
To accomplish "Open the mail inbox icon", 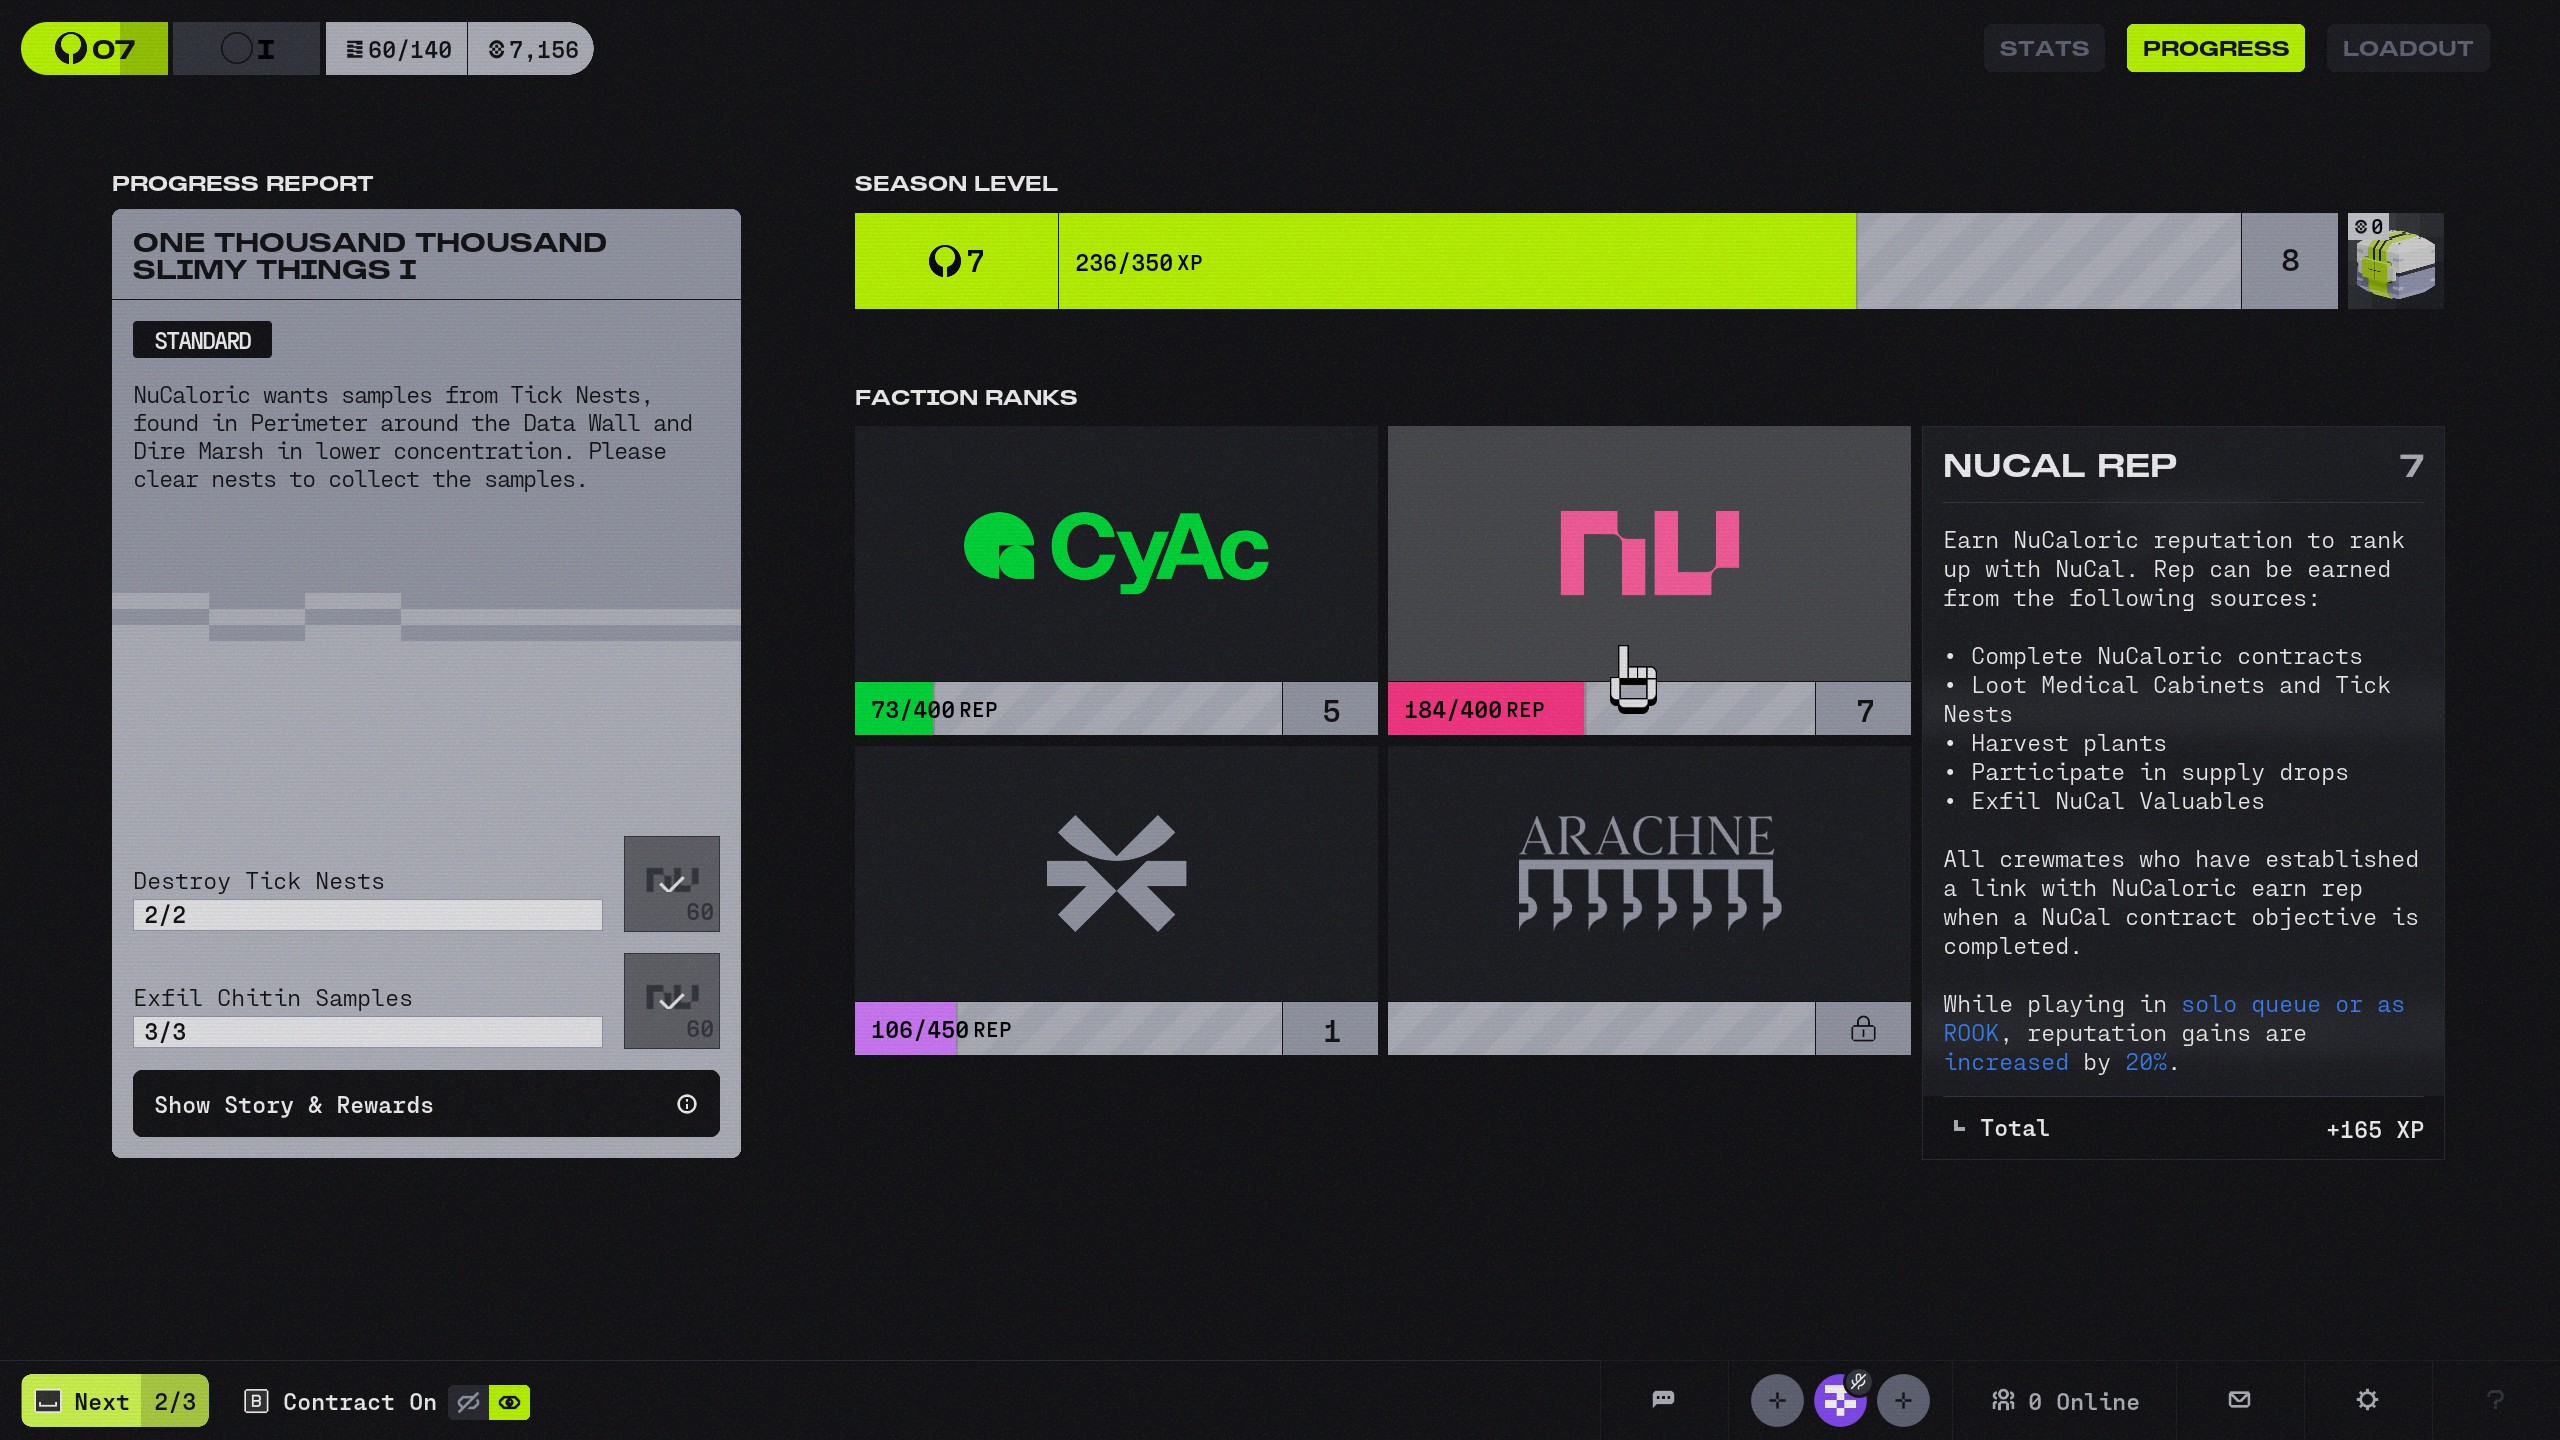I will pyautogui.click(x=2240, y=1399).
